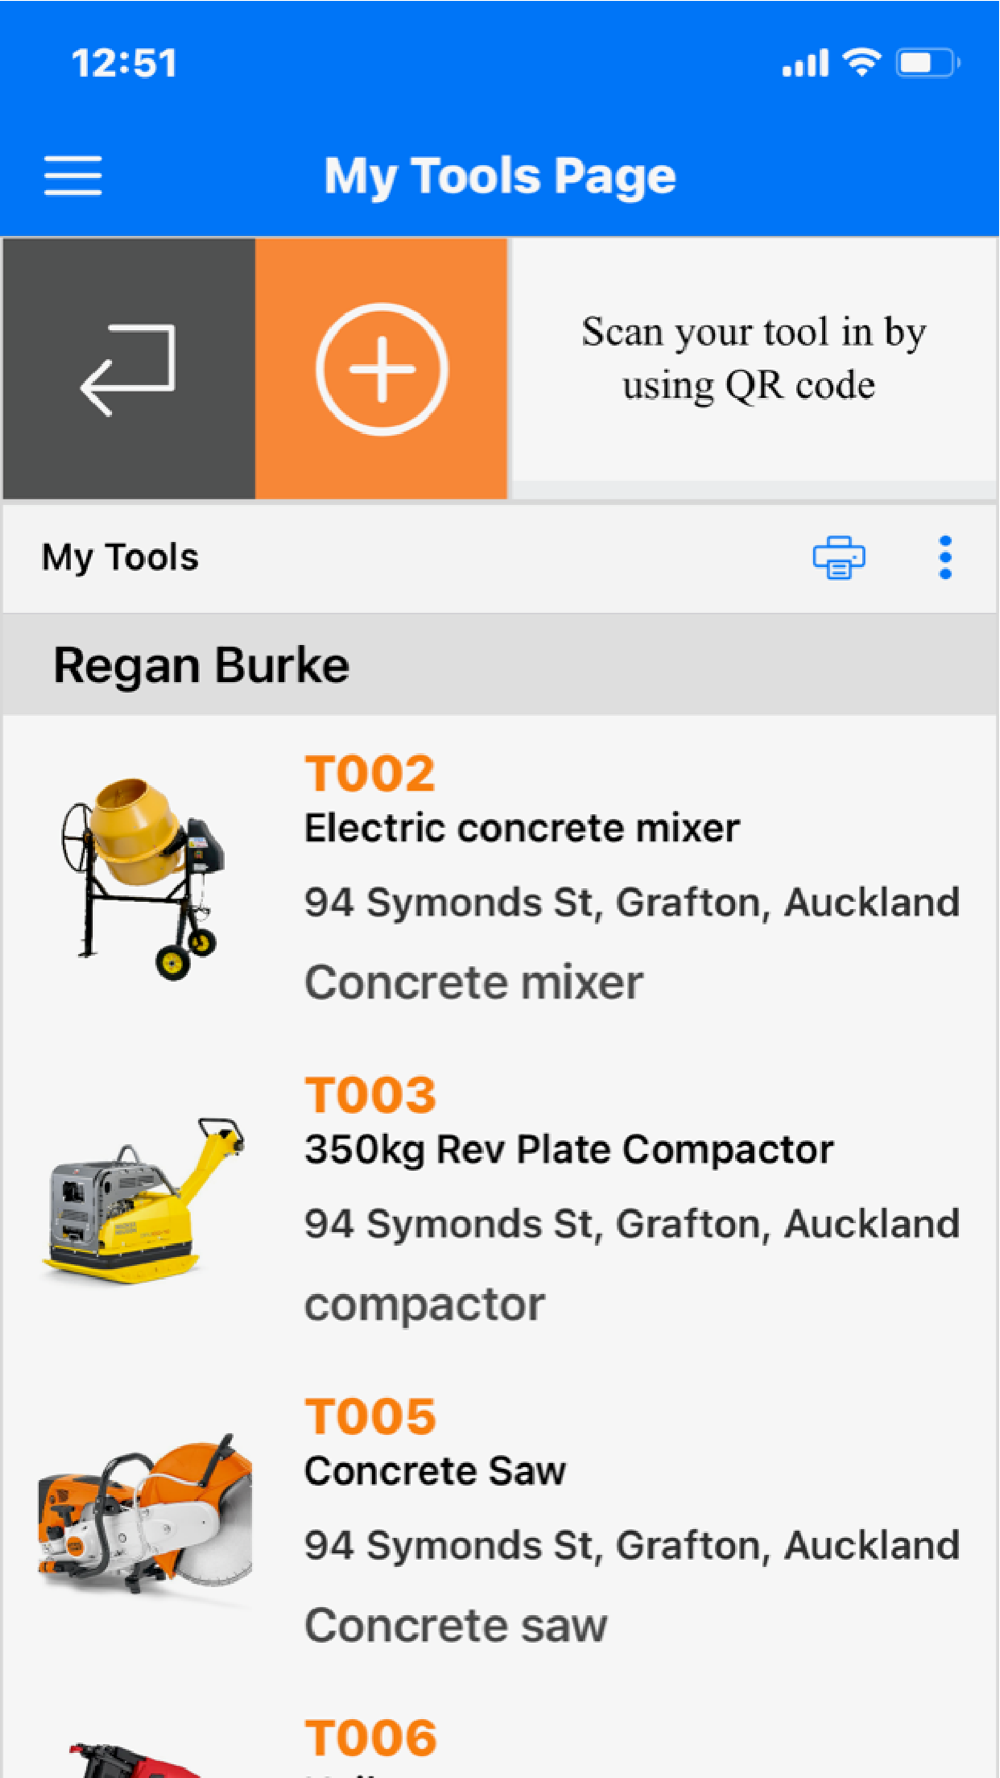Tap the Wi-Fi status icon
Screen dimensions: 1000x1778
(861, 62)
